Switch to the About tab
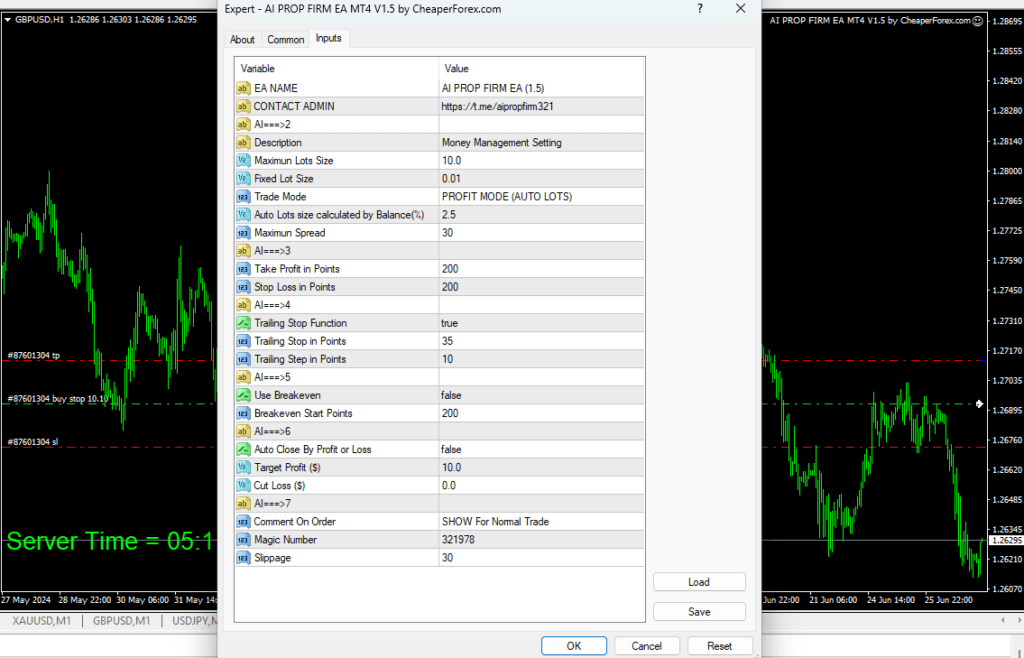Image resolution: width=1024 pixels, height=658 pixels. click(242, 39)
